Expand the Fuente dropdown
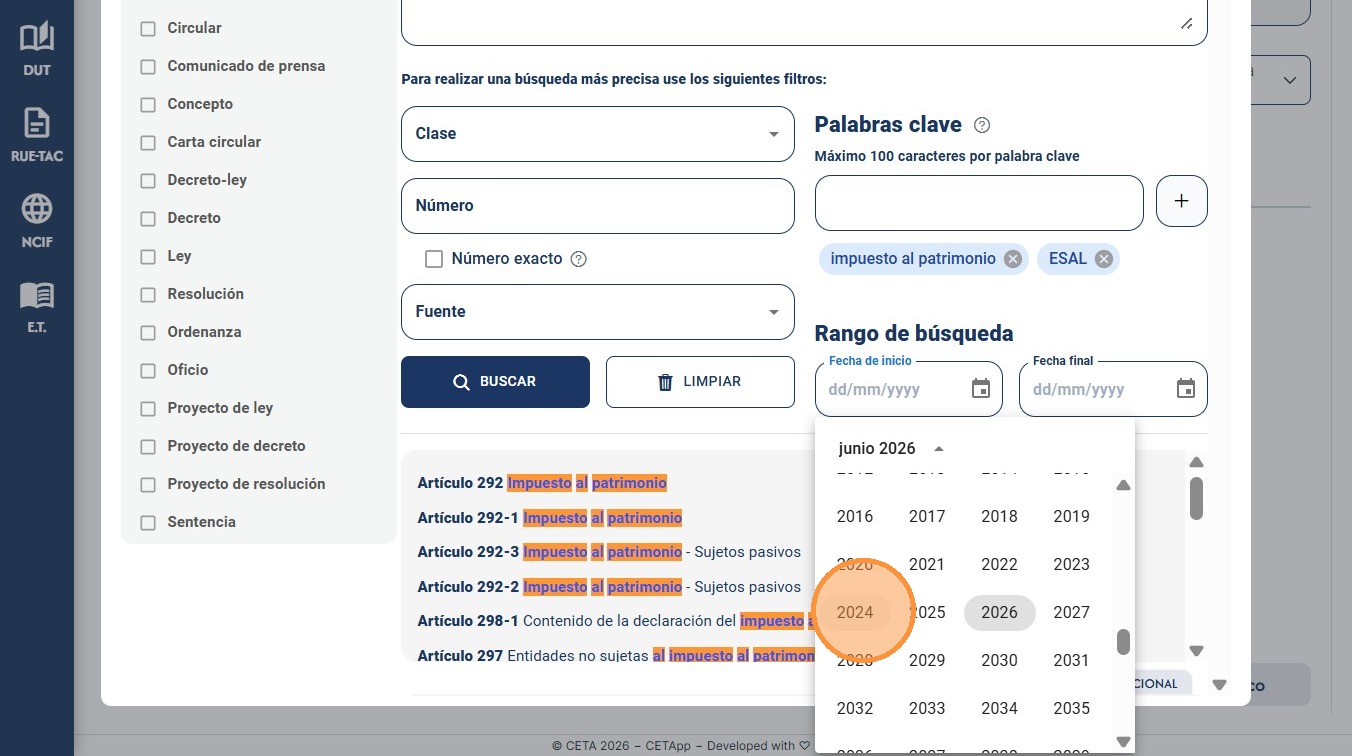 click(598, 312)
